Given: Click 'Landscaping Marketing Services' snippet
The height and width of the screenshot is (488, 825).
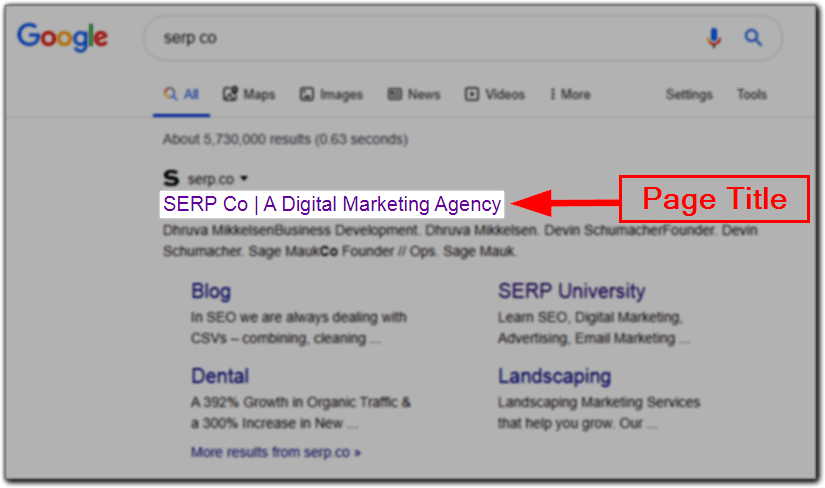Looking at the screenshot, I should (x=599, y=413).
